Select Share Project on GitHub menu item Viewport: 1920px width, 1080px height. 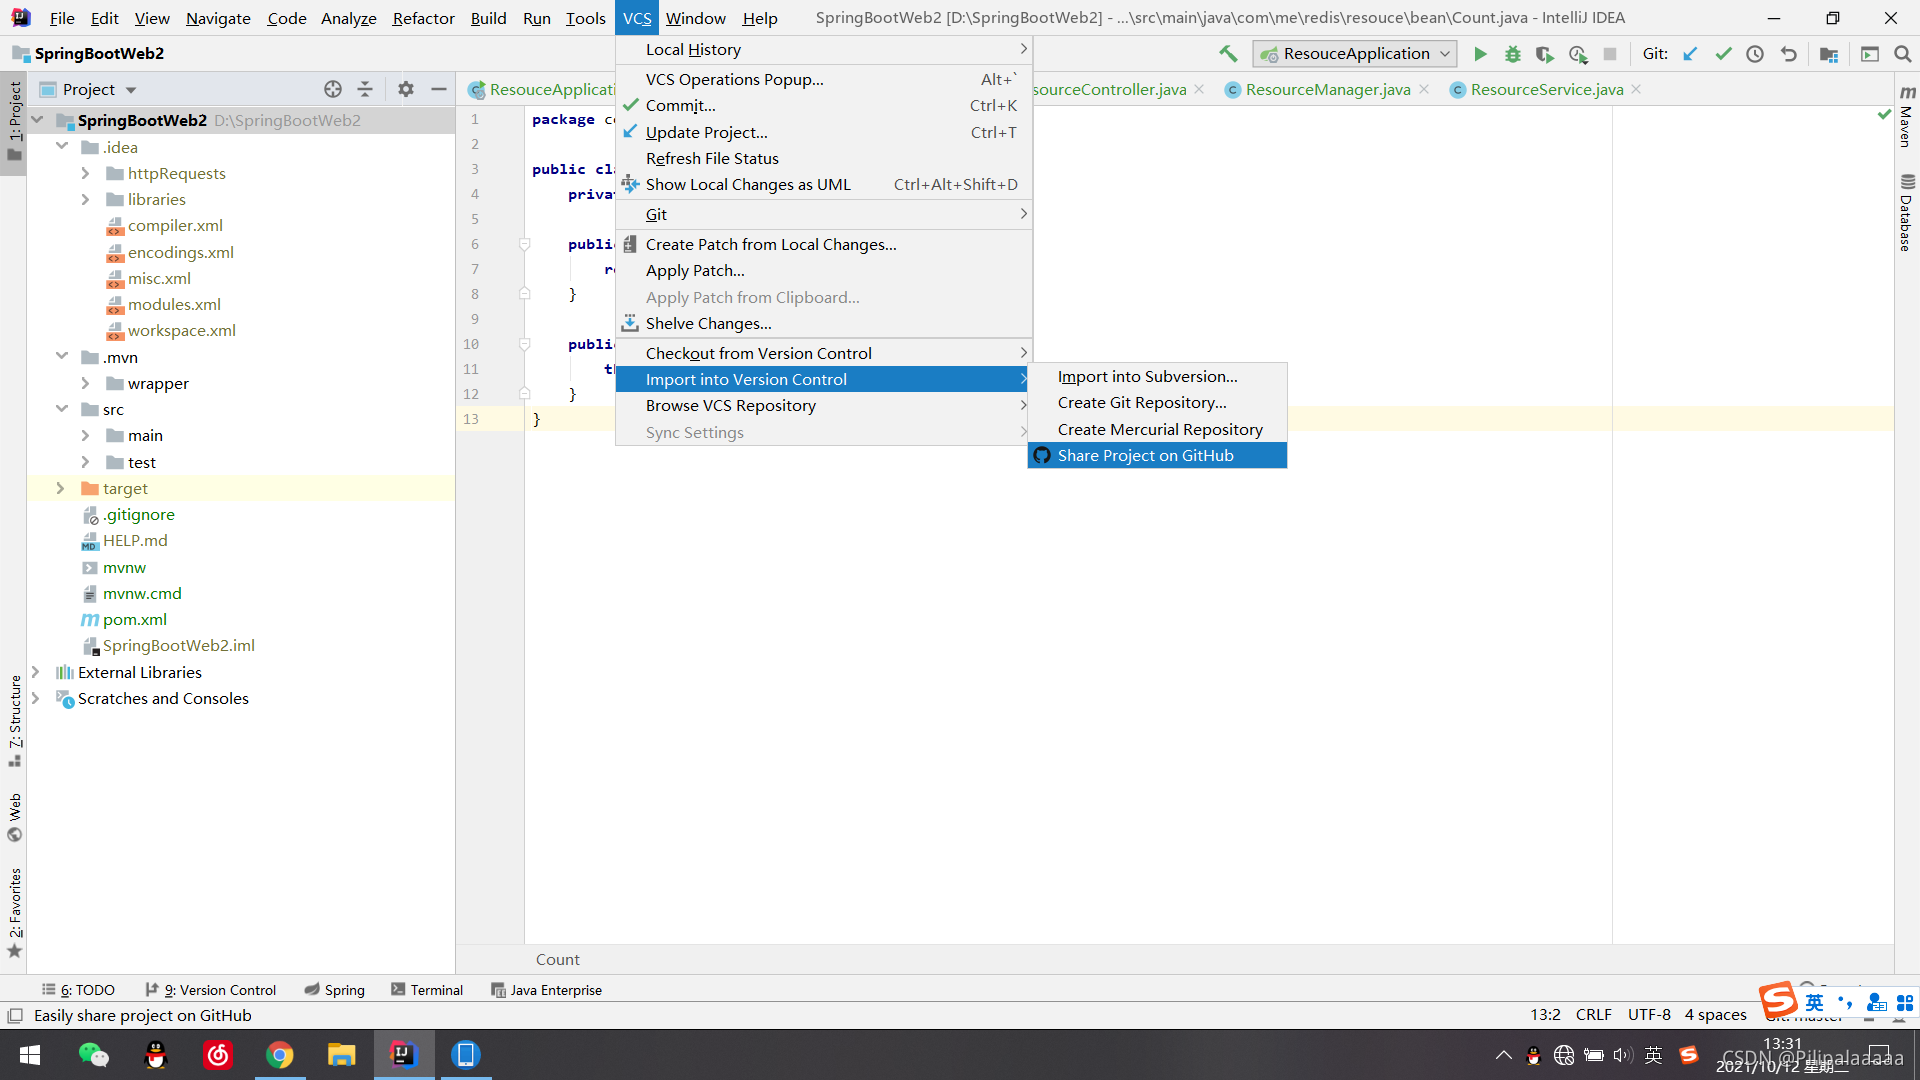[x=1145, y=455]
